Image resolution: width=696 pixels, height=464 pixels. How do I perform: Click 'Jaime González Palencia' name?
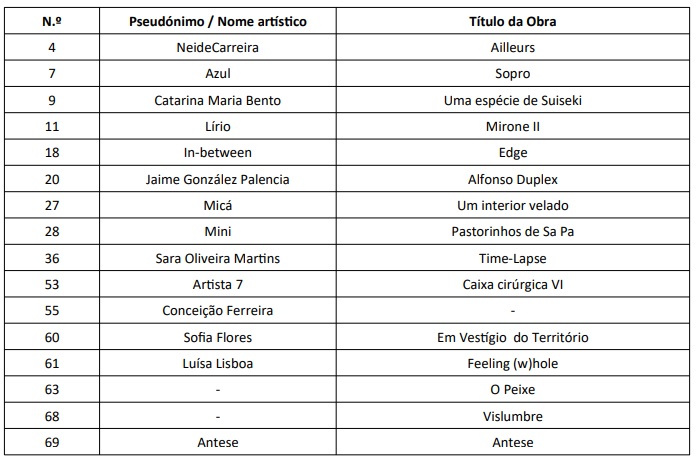coord(217,179)
